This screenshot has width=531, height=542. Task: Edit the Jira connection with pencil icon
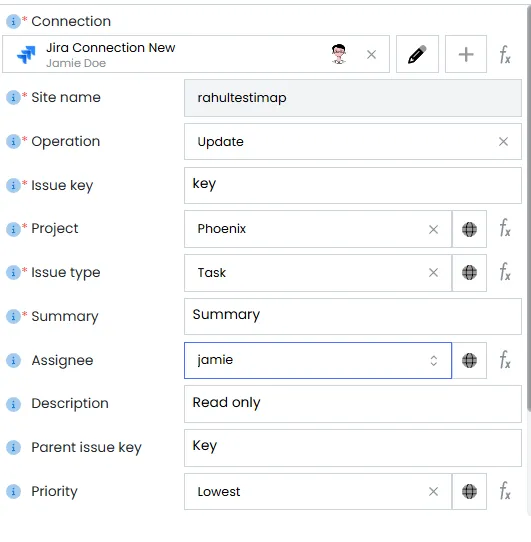417,54
